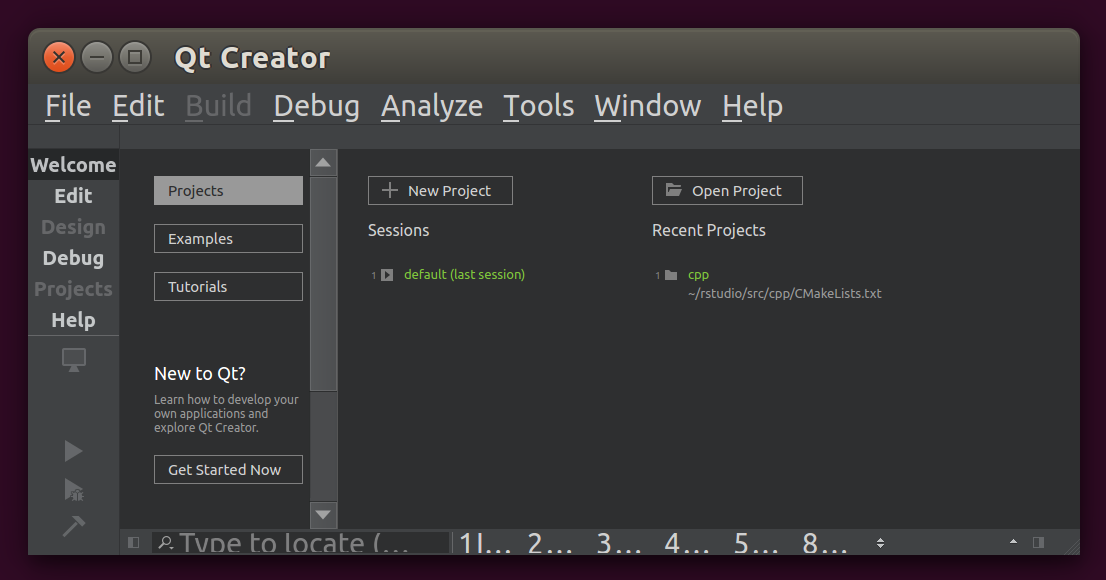Click the Run play icon
The width and height of the screenshot is (1106, 580).
point(73,451)
